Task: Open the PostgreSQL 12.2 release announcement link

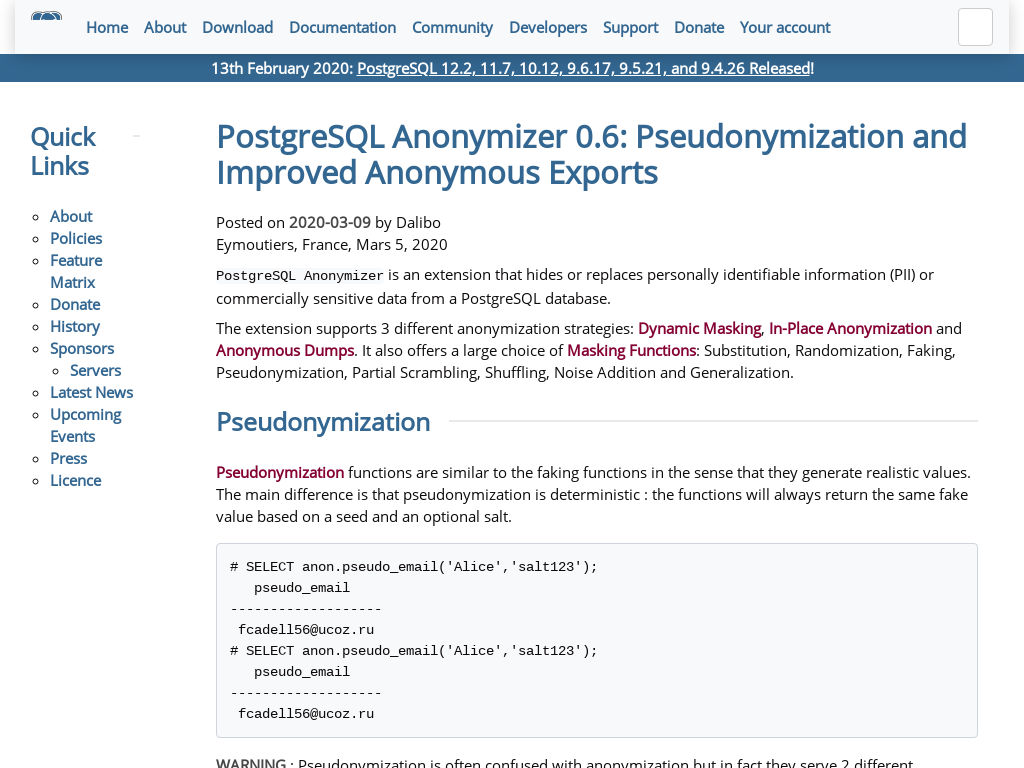Action: tap(584, 68)
